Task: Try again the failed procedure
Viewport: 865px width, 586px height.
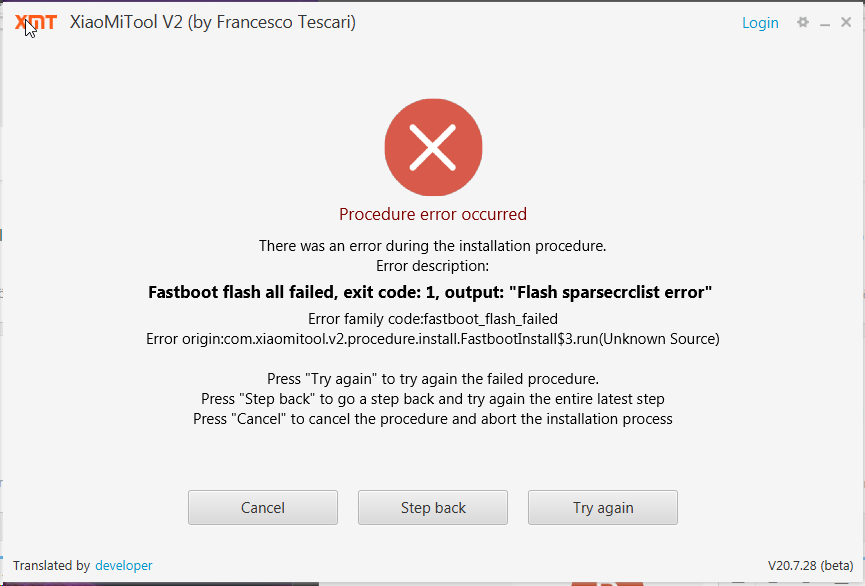Action: point(603,508)
